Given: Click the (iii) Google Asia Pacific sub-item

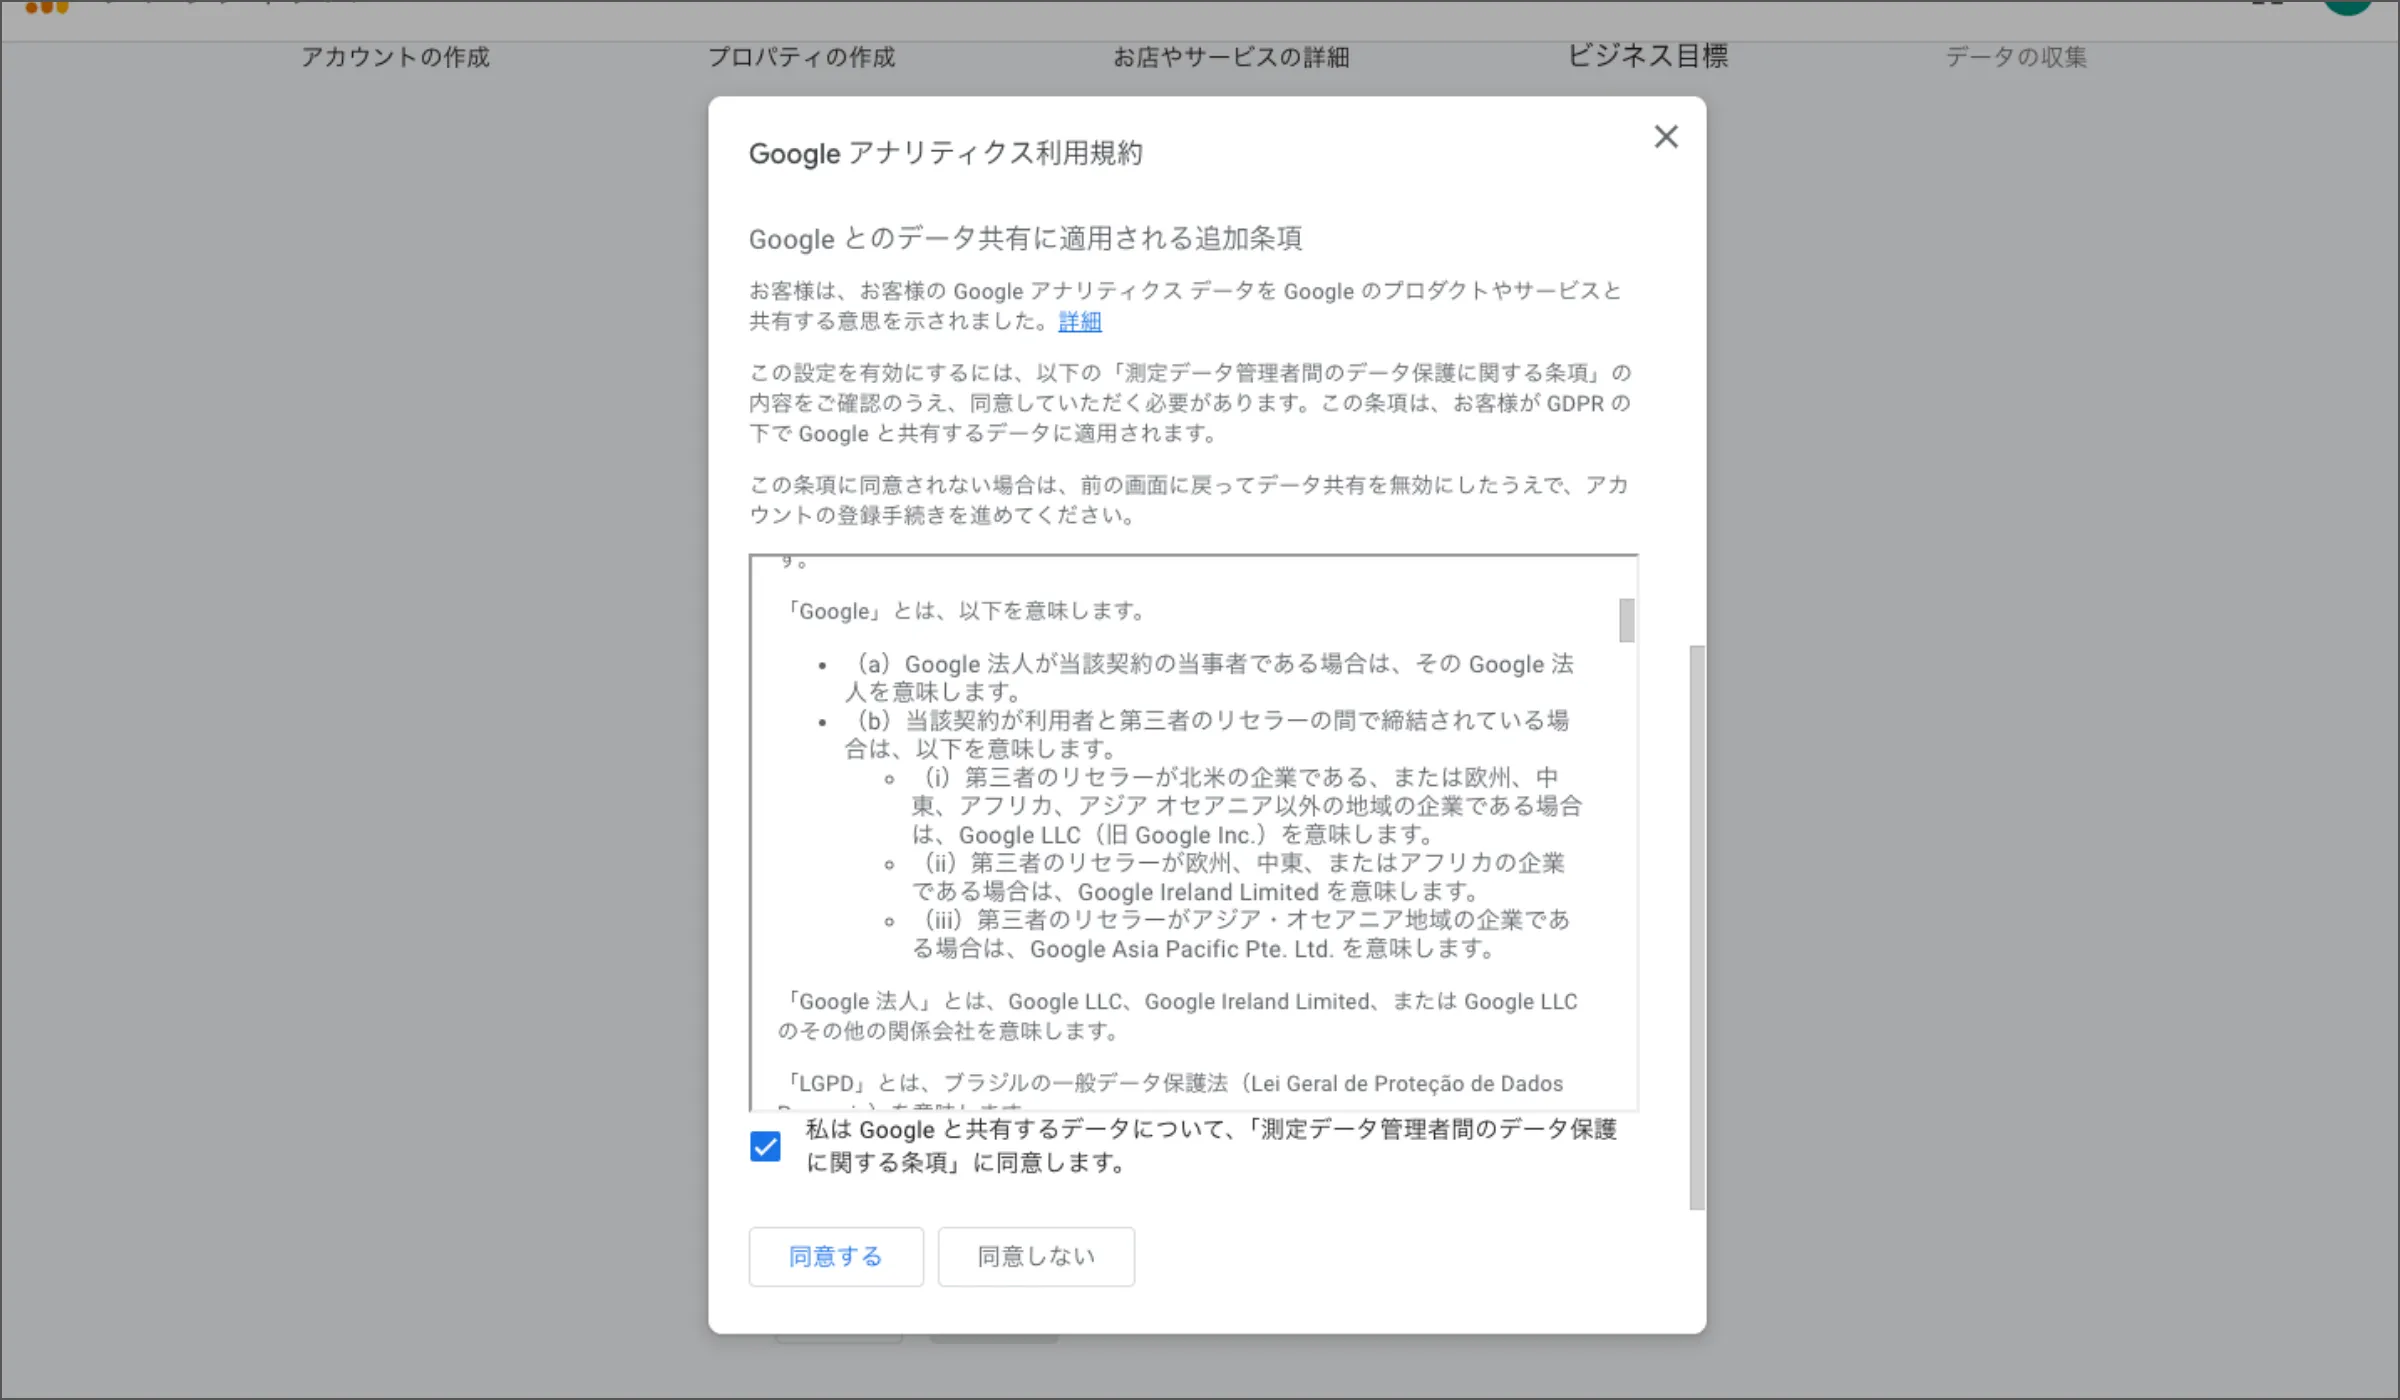Looking at the screenshot, I should pos(1240,934).
